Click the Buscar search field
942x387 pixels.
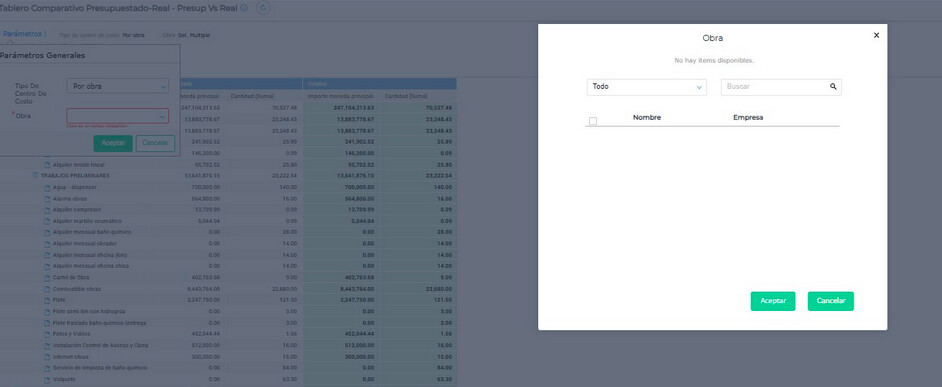[781, 87]
